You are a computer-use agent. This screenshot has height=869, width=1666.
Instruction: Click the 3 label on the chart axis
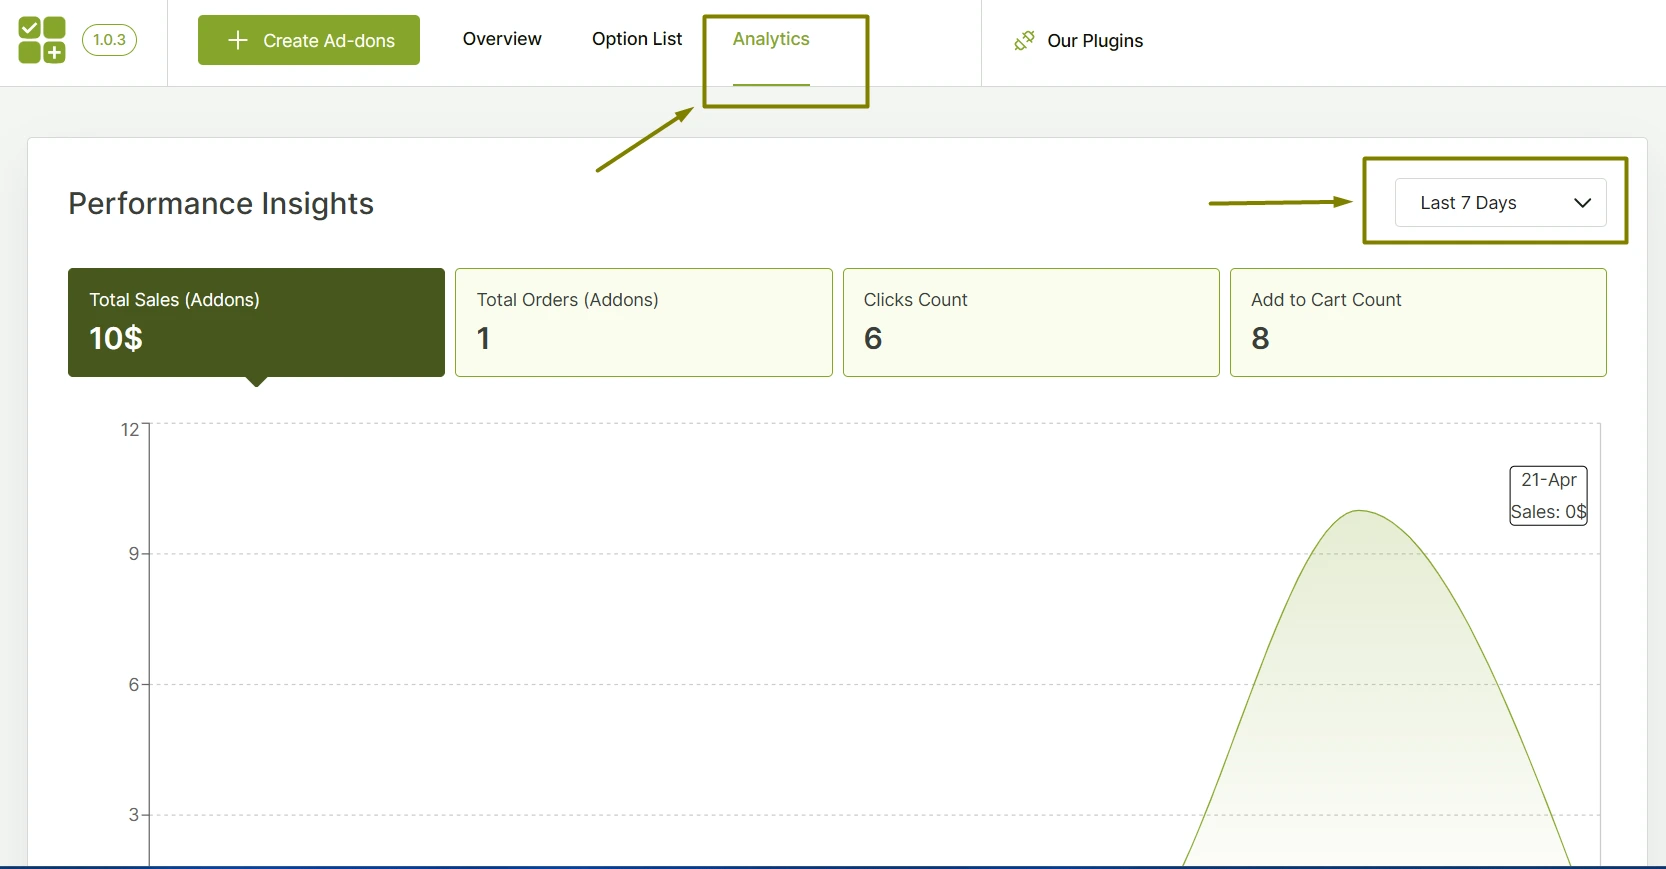(x=133, y=815)
